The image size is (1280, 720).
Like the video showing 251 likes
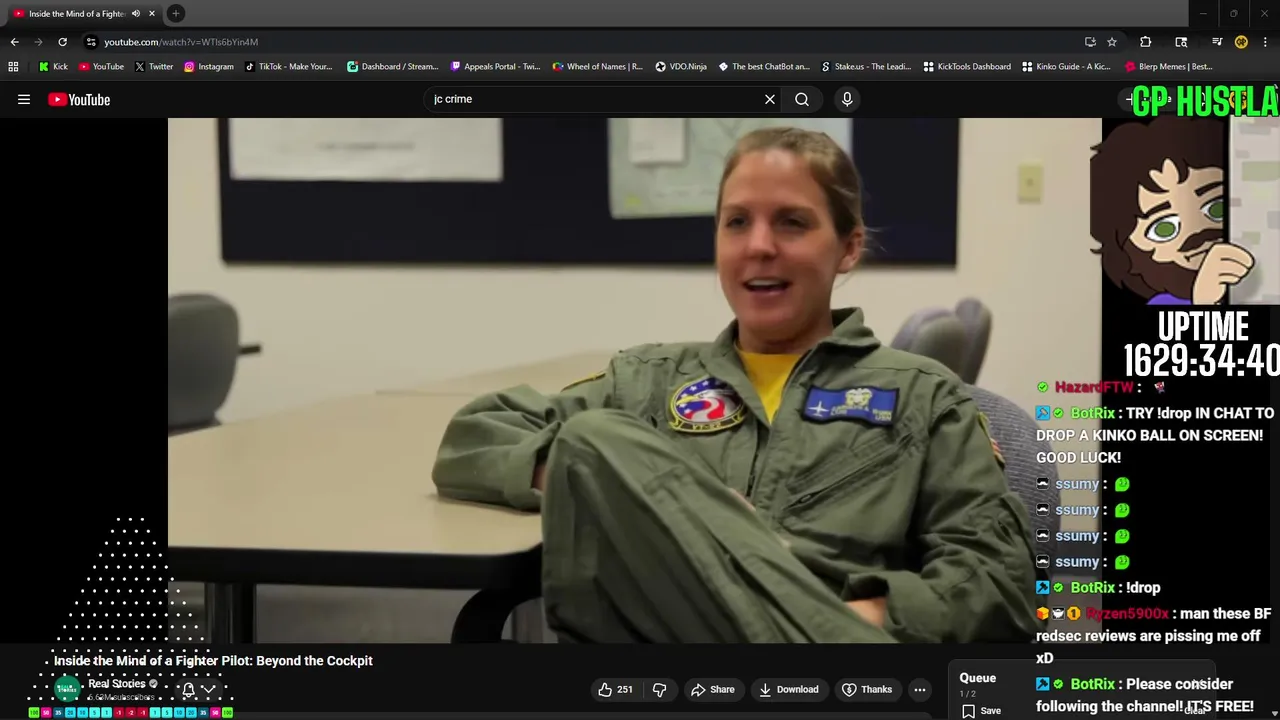coord(615,689)
